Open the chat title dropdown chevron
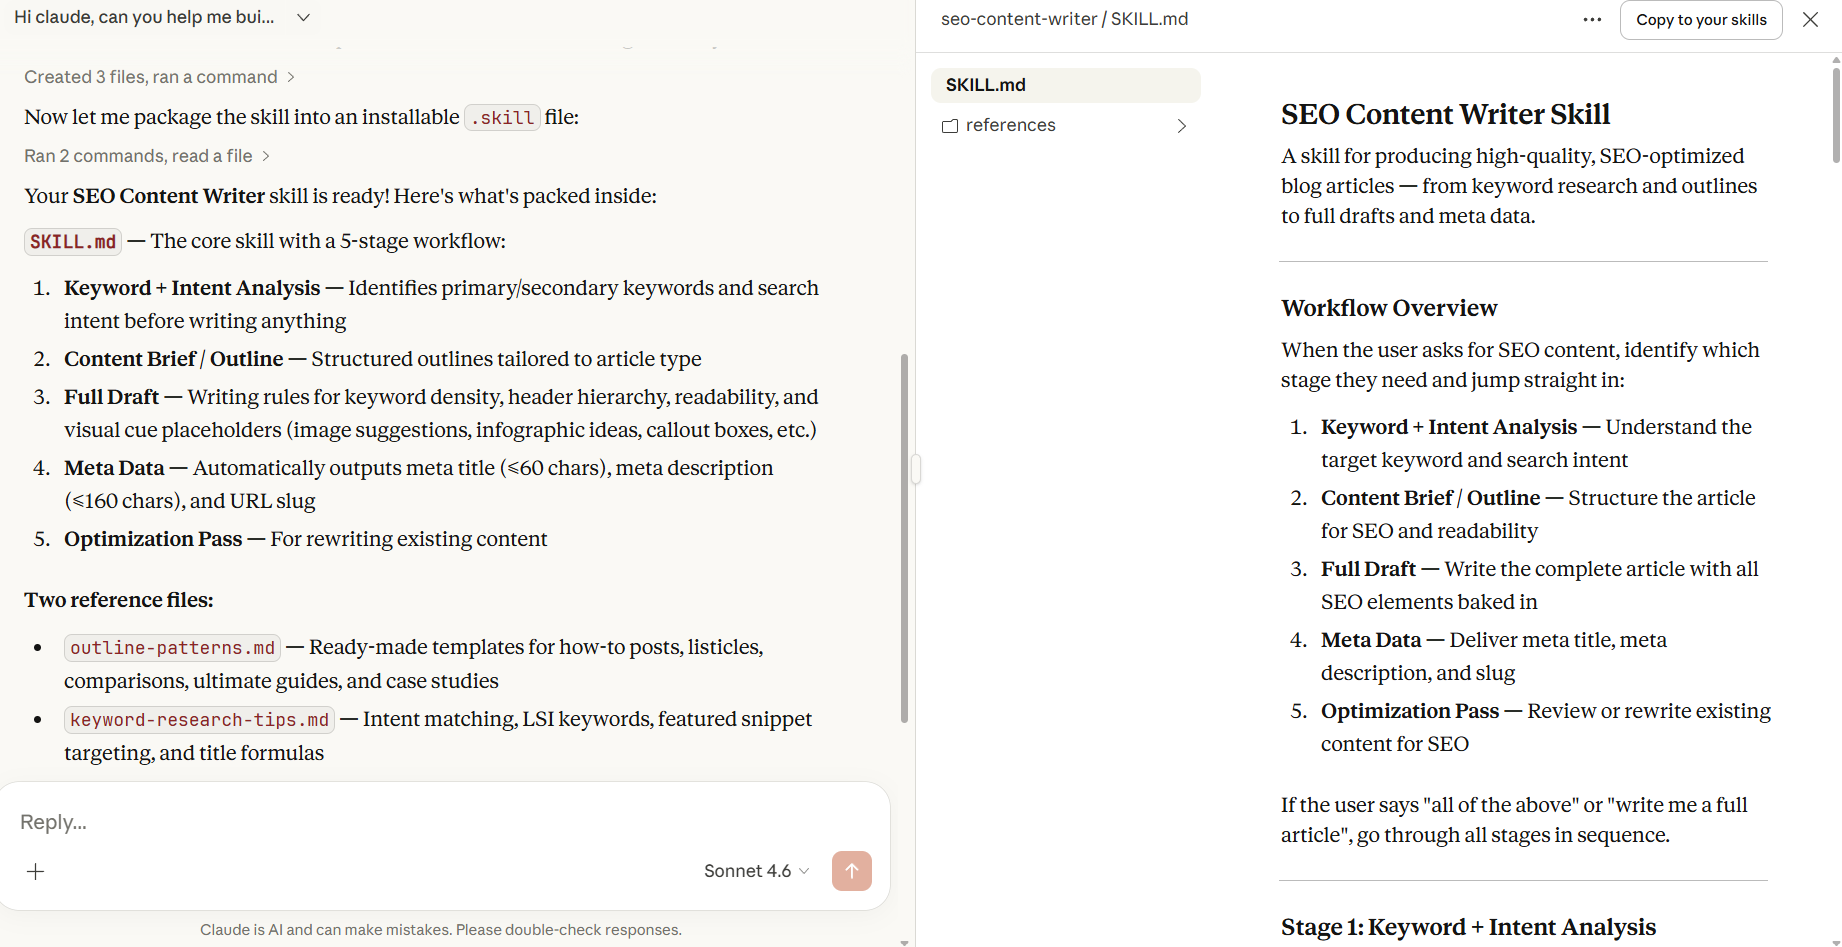Screen dimensions: 1842x947 click(304, 18)
